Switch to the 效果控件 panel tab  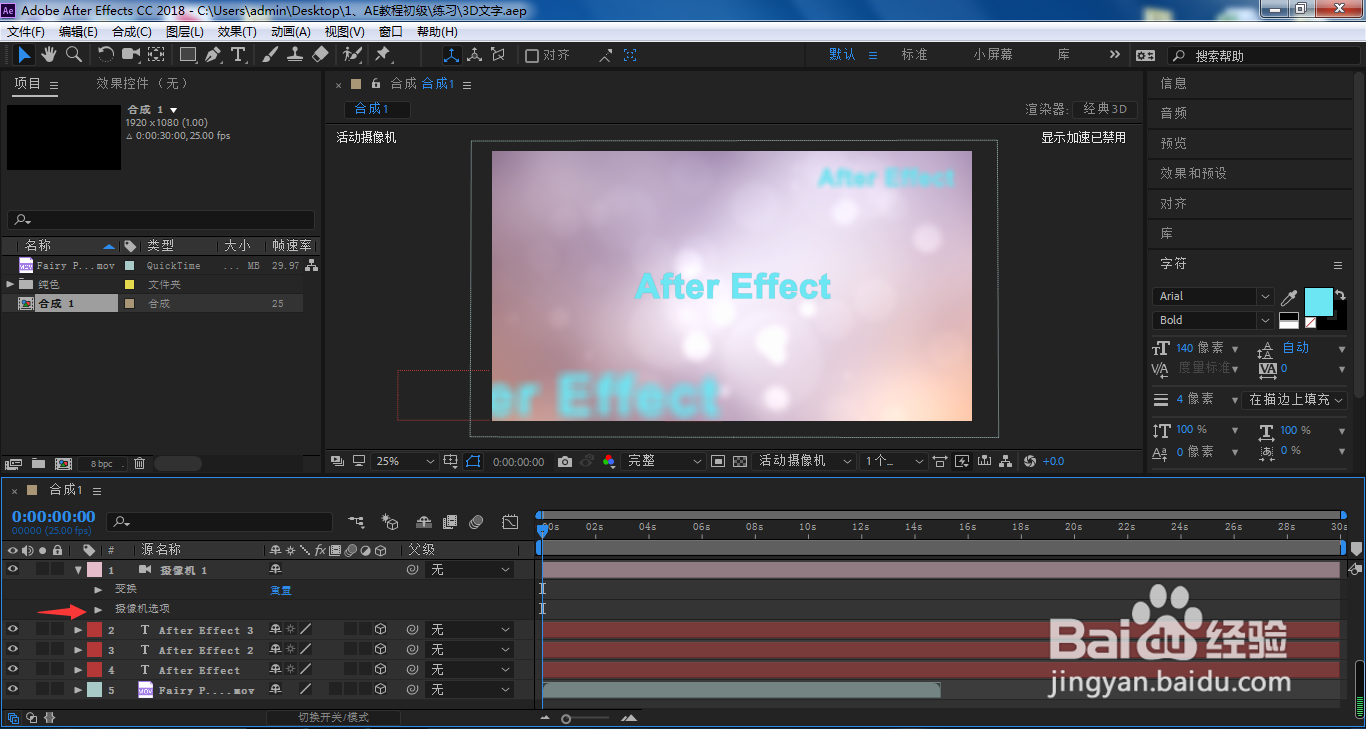141,83
